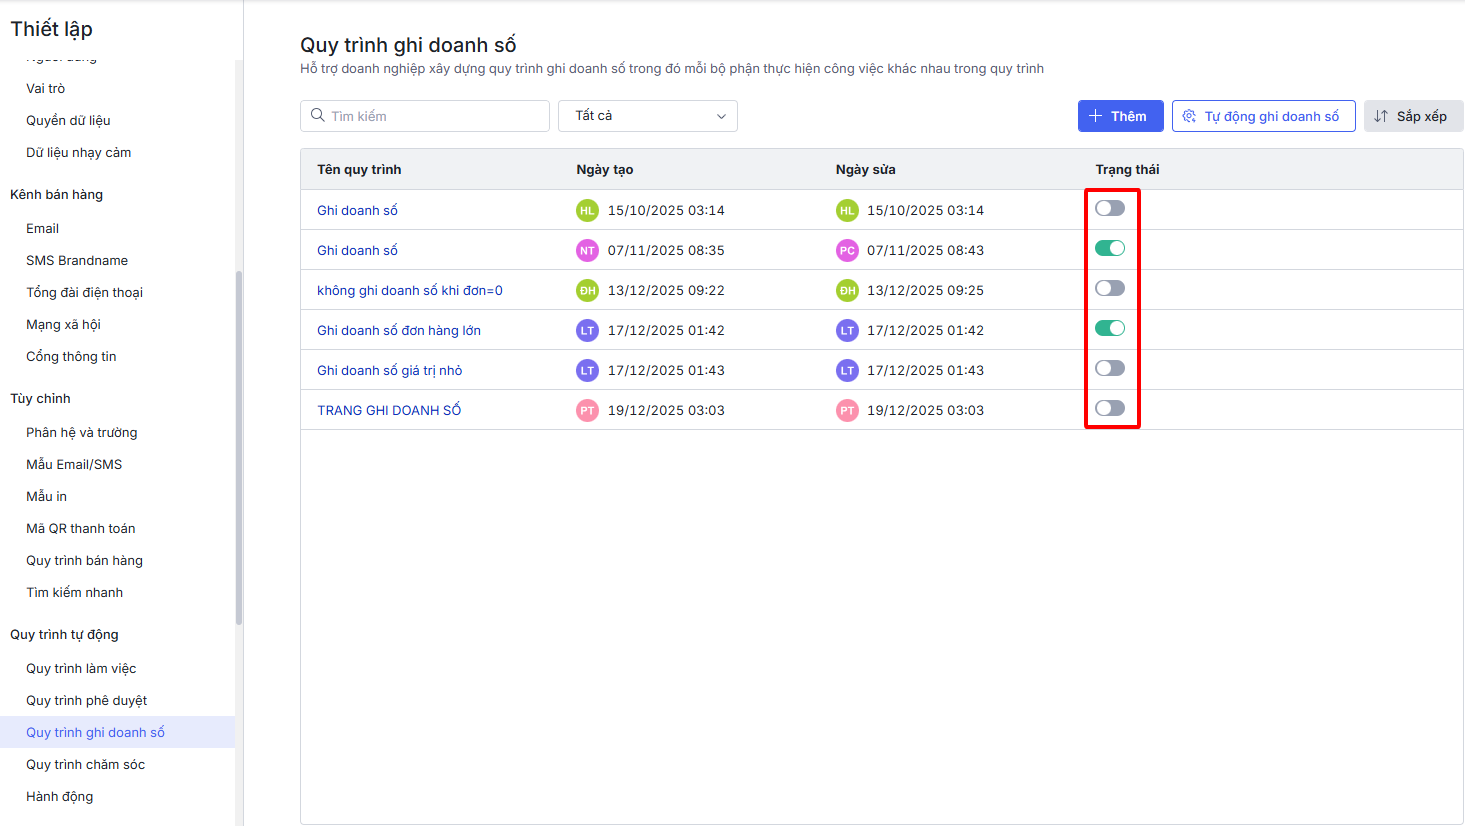The image size is (1465, 826).
Task: Click the plus icon on Thêm button
Action: [x=1095, y=116]
